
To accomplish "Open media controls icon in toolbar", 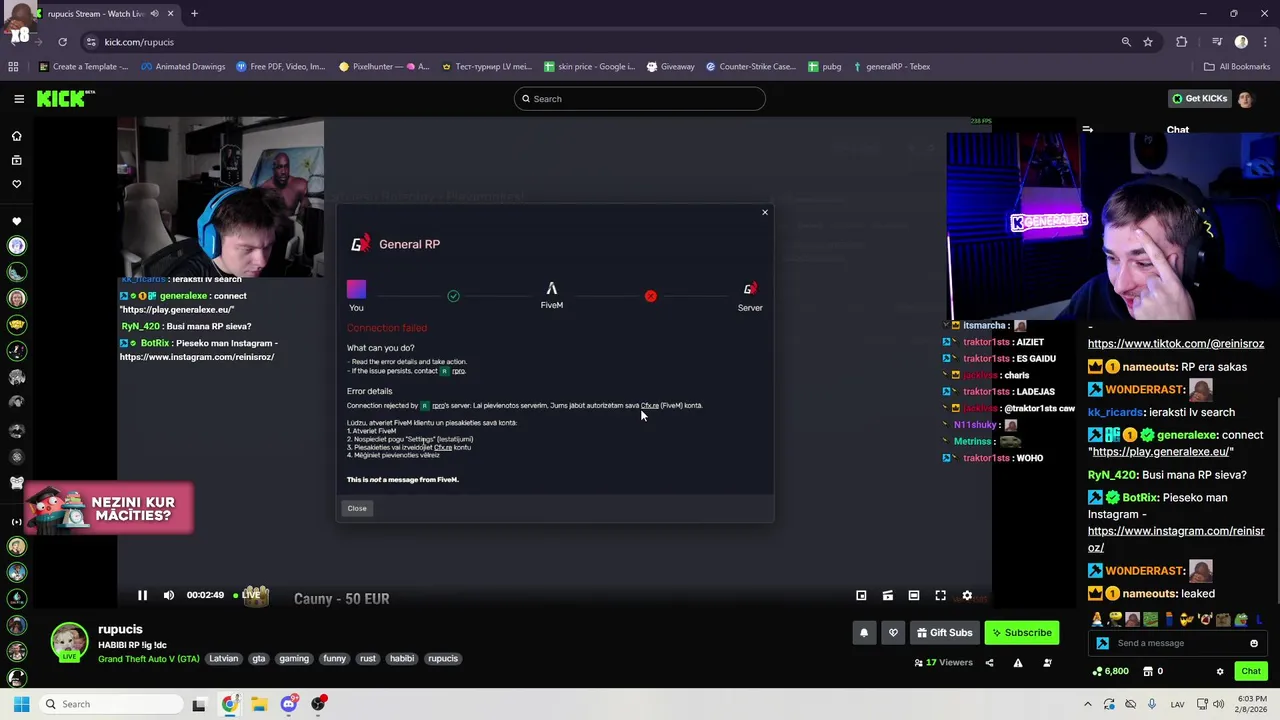I will pyautogui.click(x=1217, y=42).
